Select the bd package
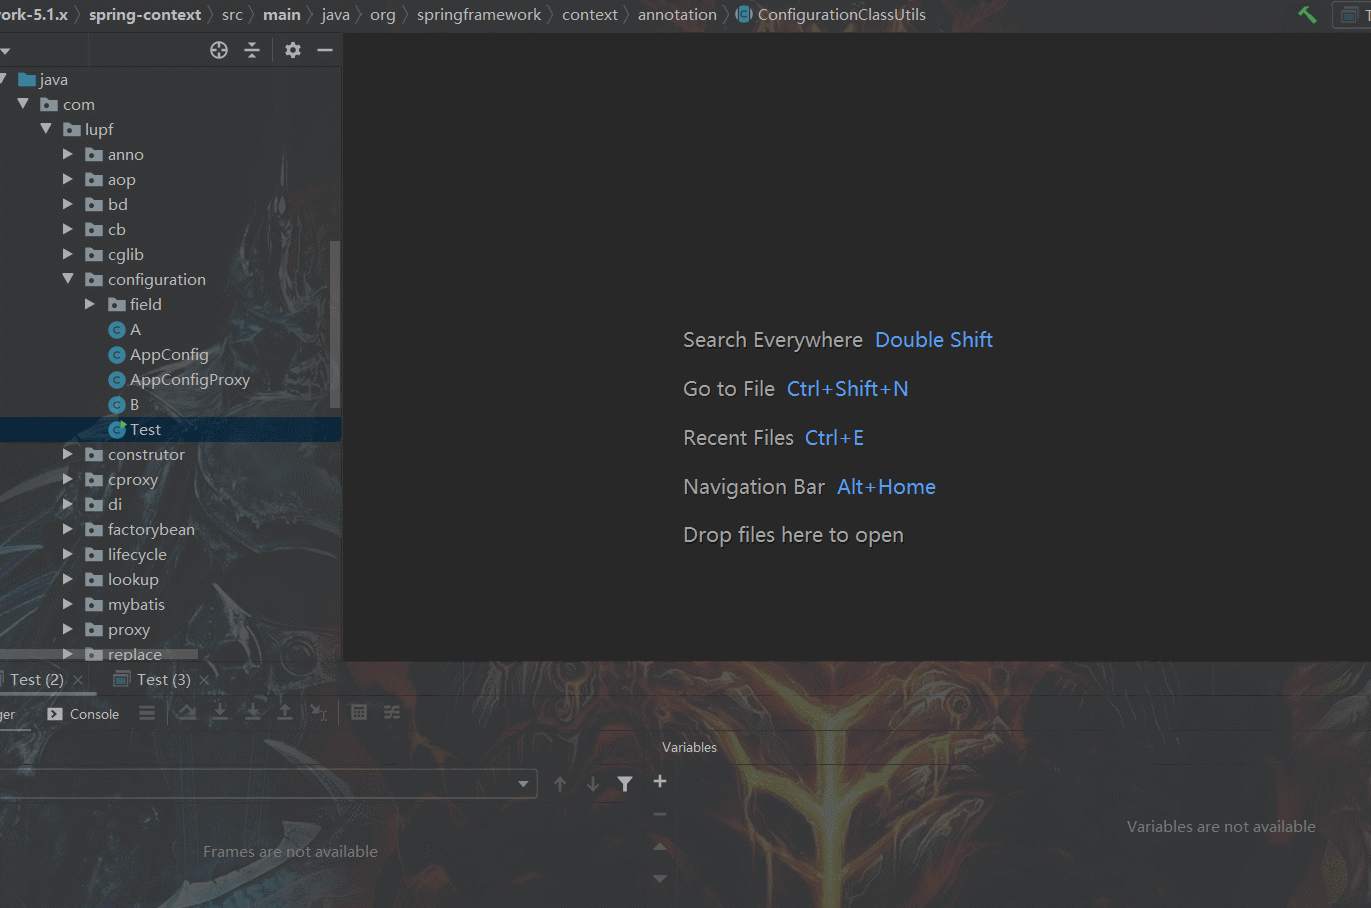Image resolution: width=1371 pixels, height=908 pixels. point(117,205)
